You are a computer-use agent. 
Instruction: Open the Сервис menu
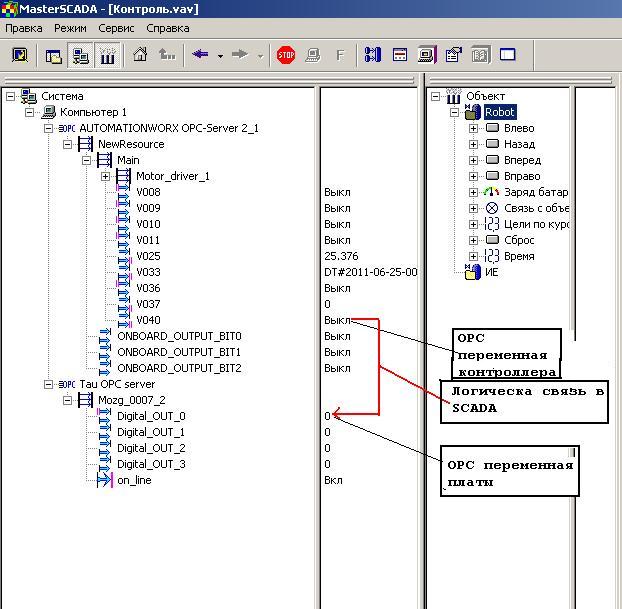(x=117, y=28)
